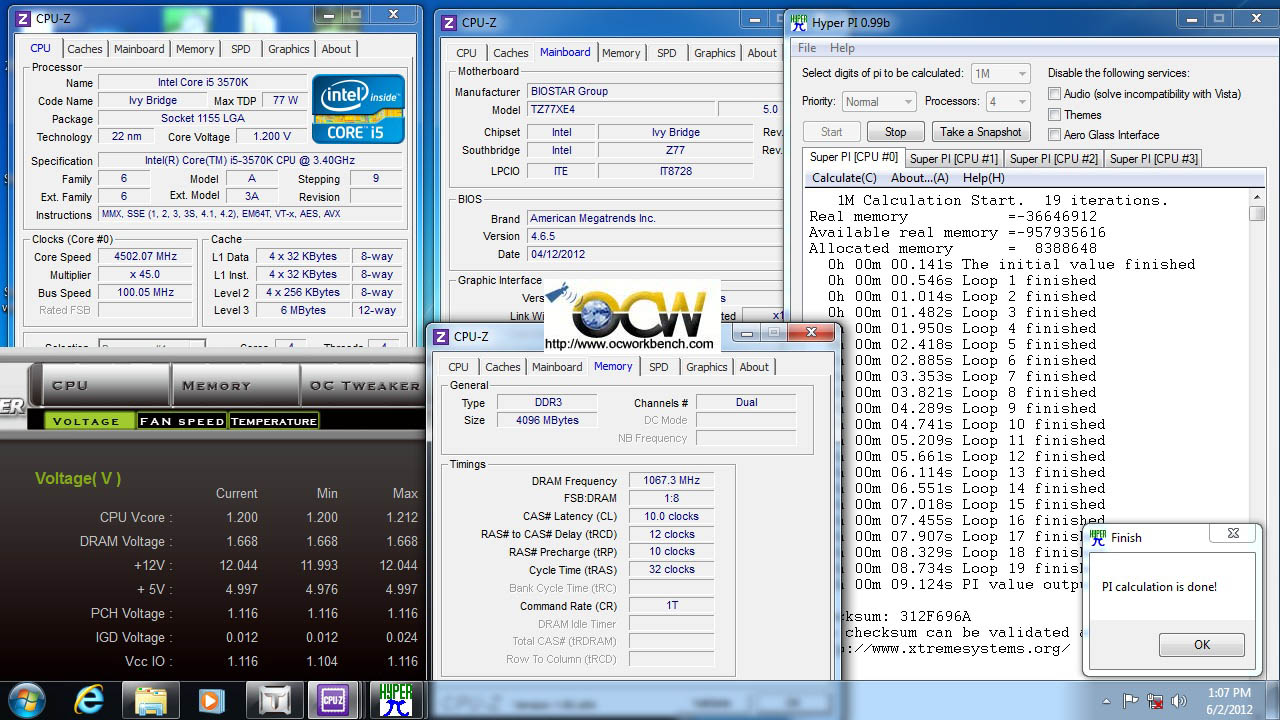Open Hyper PI Help menu
The image size is (1280, 720).
pos(842,48)
